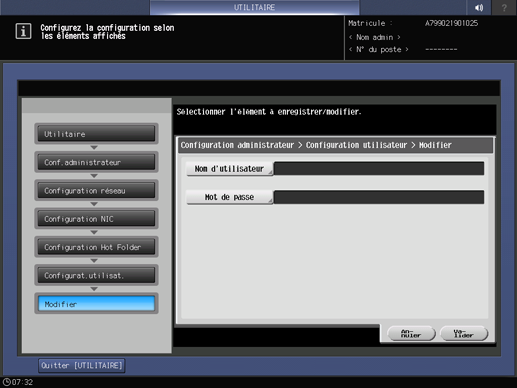Click the clock icon next to 07:32
Viewport: 517px width, 388px height.
click(x=6, y=382)
